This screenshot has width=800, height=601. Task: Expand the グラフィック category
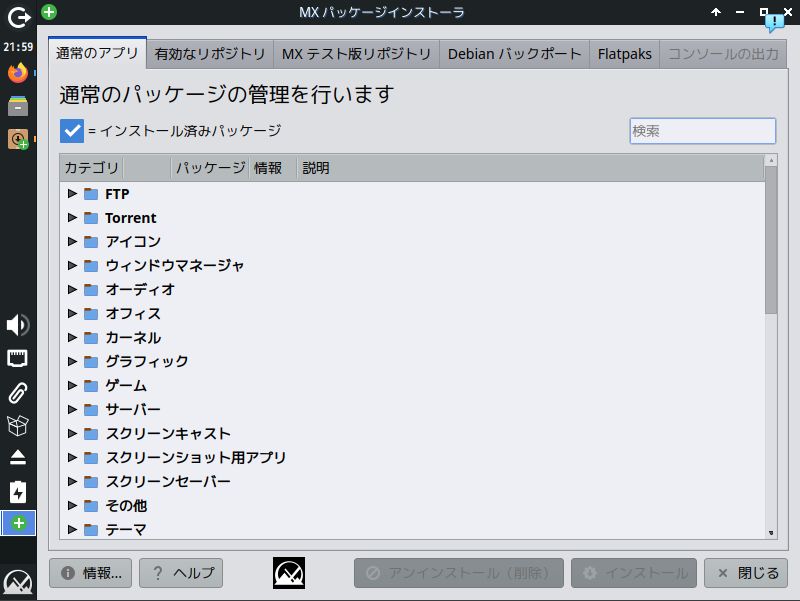(x=72, y=361)
